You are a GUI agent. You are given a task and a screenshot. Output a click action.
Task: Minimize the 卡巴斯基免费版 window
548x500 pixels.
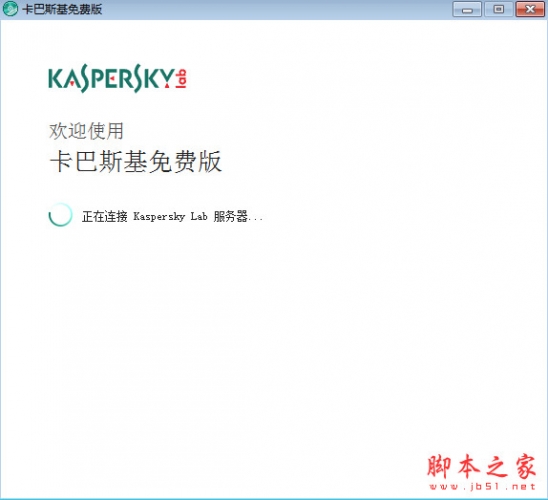[467, 9]
